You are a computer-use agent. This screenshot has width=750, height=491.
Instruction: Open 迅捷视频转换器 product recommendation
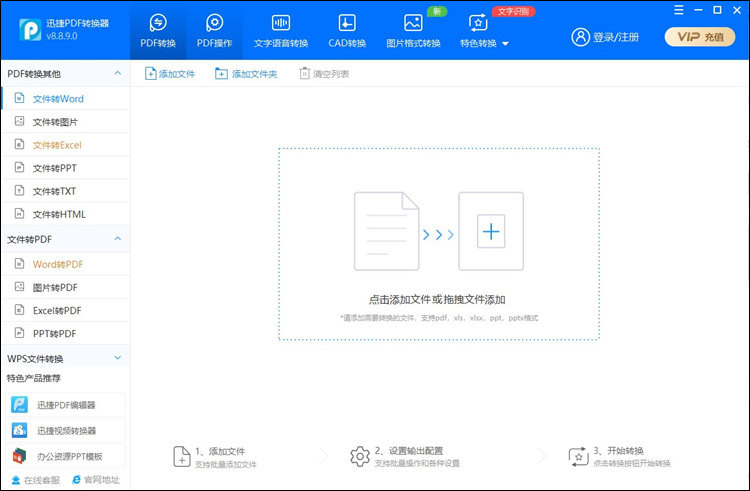pyautogui.click(x=66, y=431)
